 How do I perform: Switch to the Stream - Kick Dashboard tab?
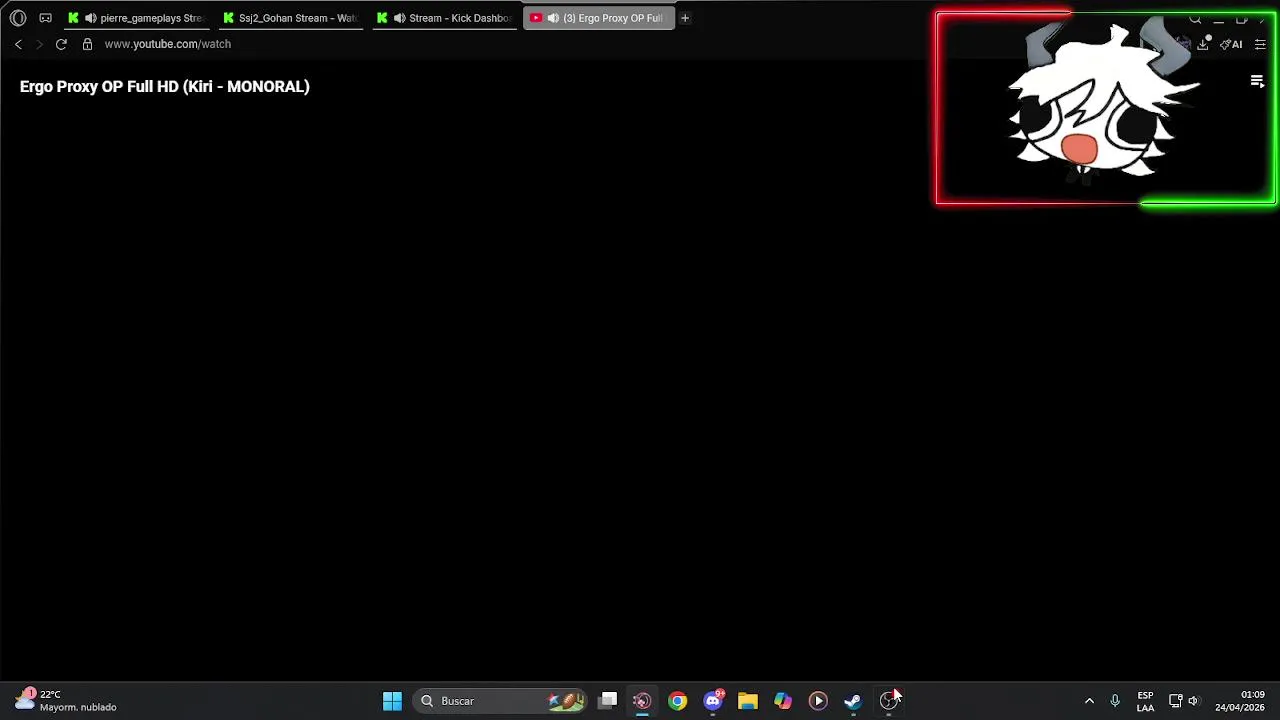click(x=445, y=18)
